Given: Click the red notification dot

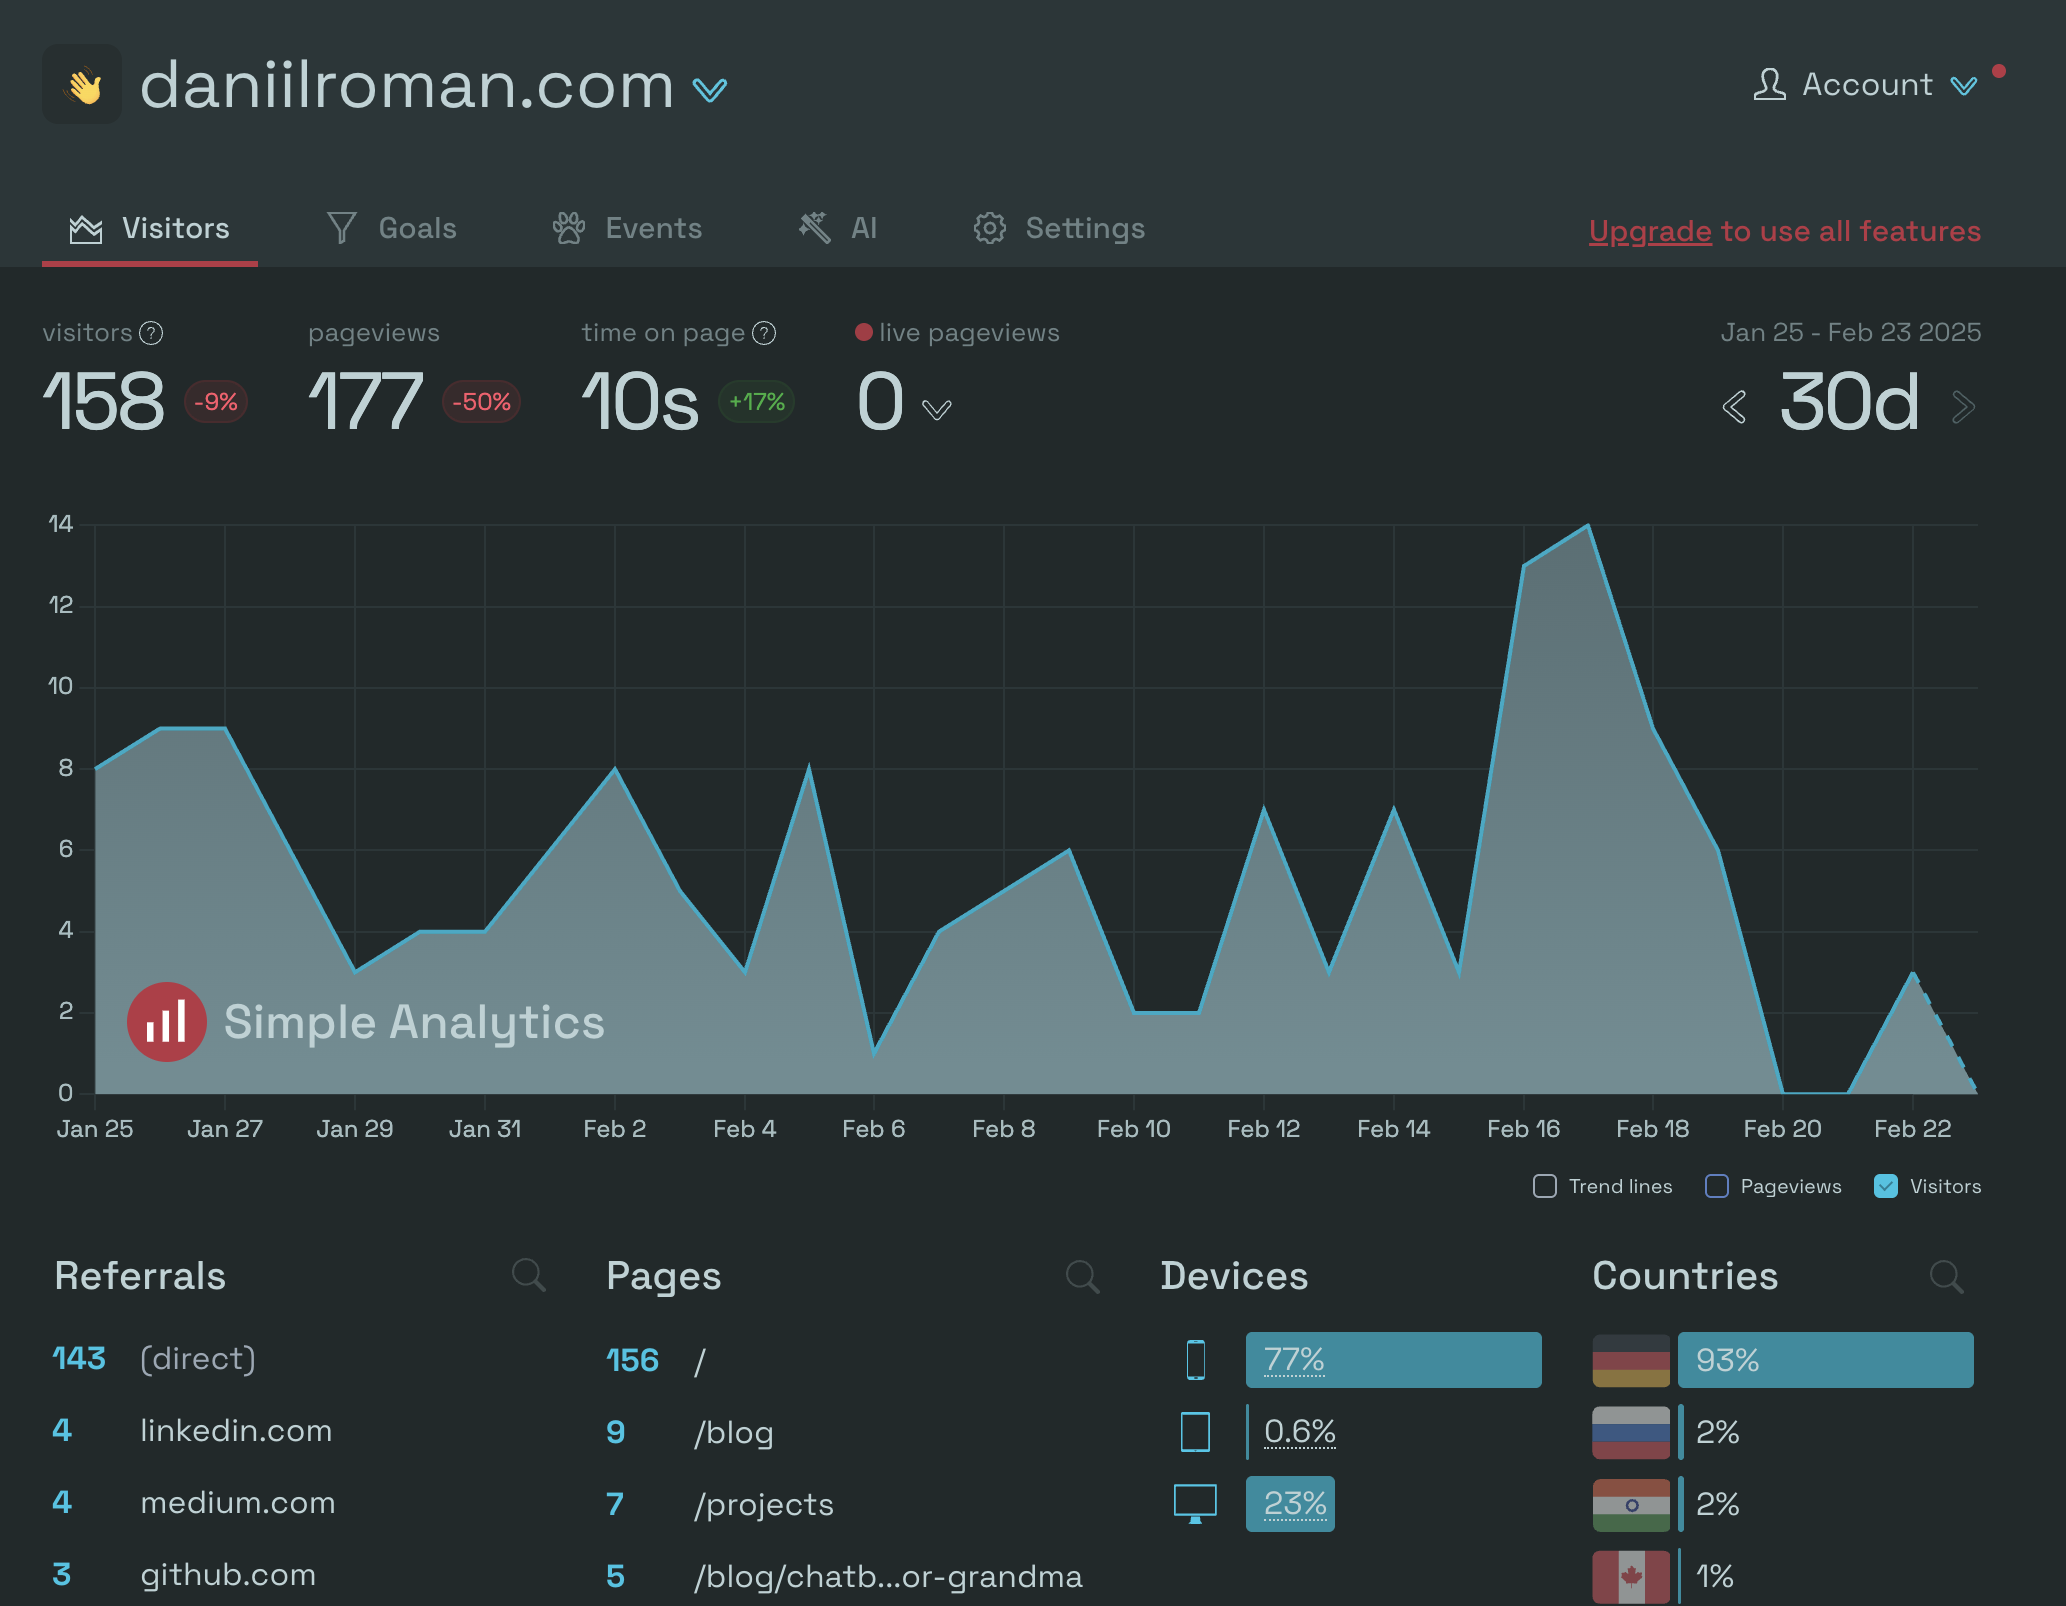Looking at the screenshot, I should pyautogui.click(x=1999, y=71).
